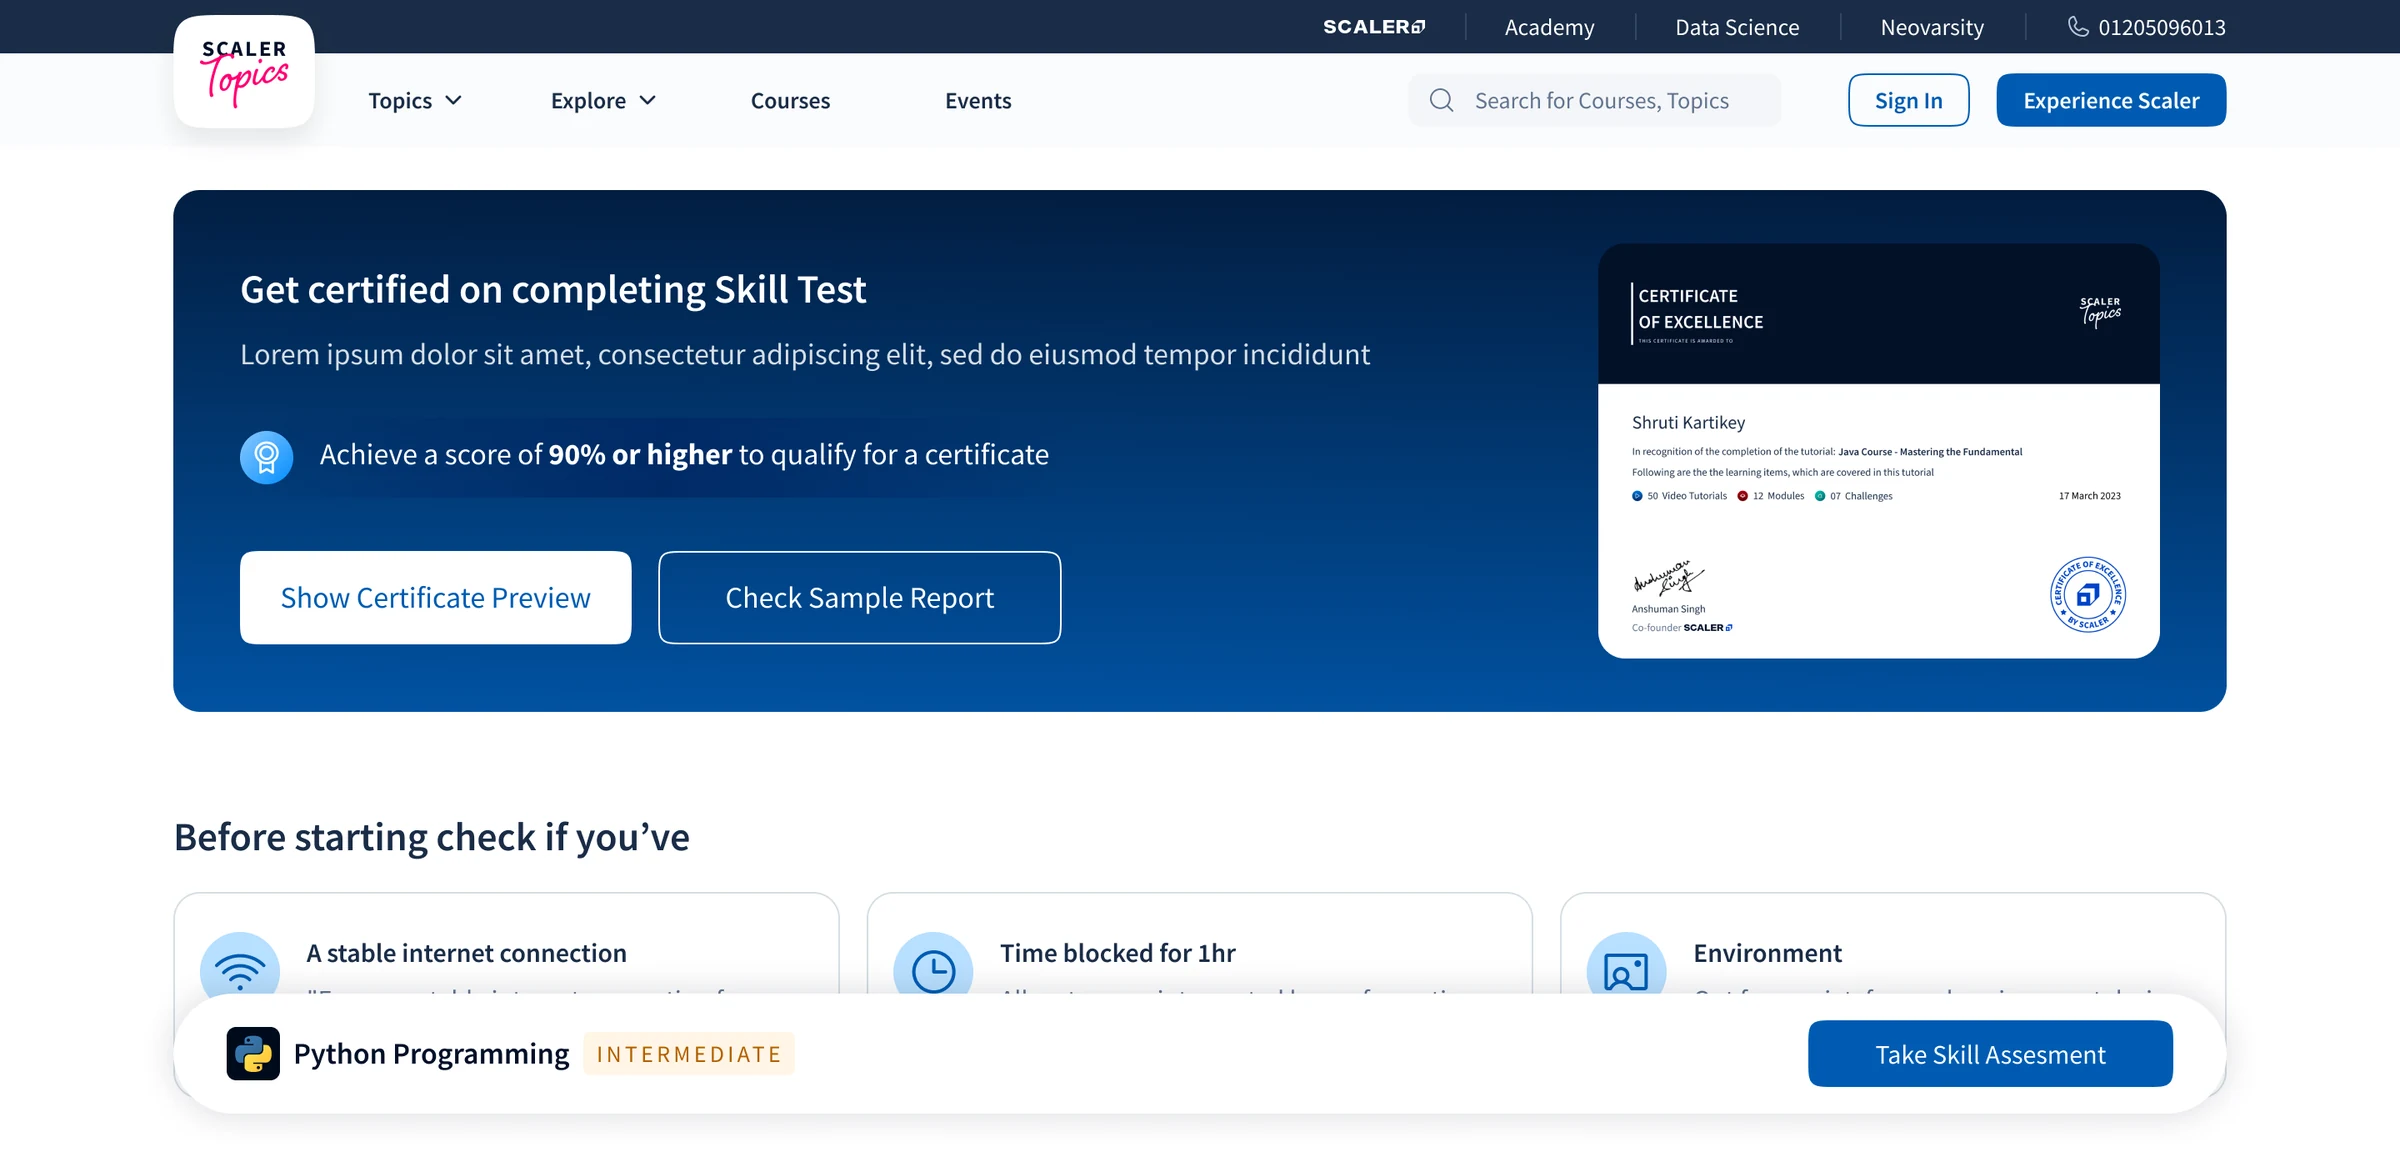Click the Scaler Topics logo on the certificate
This screenshot has width=2400, height=1167.
[x=2100, y=312]
